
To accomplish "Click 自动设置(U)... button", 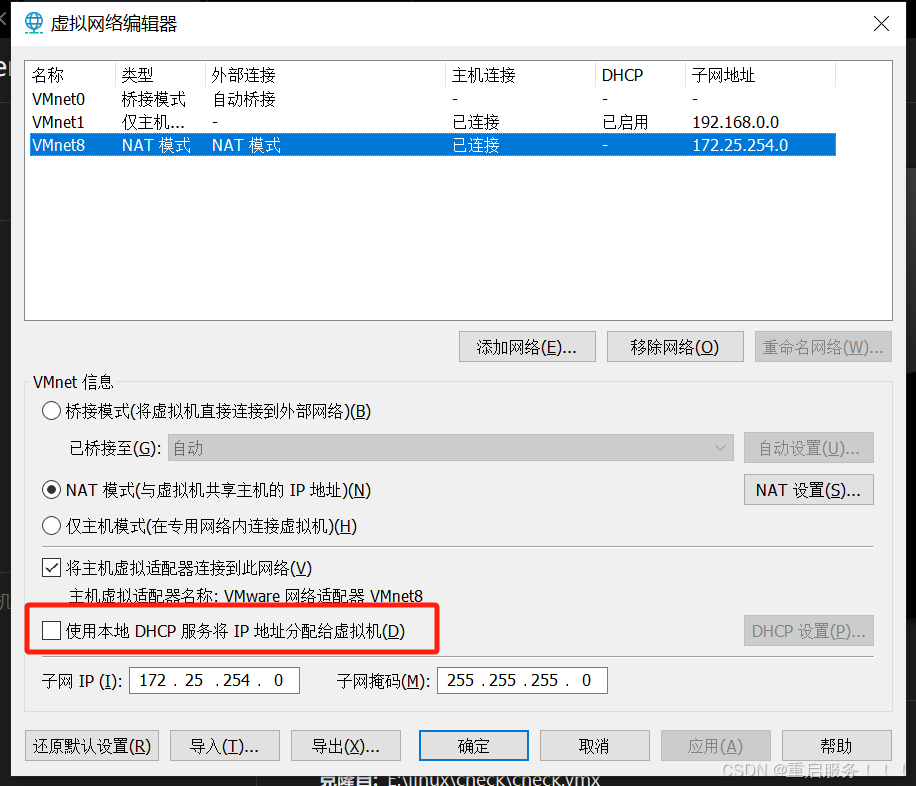I will [809, 448].
